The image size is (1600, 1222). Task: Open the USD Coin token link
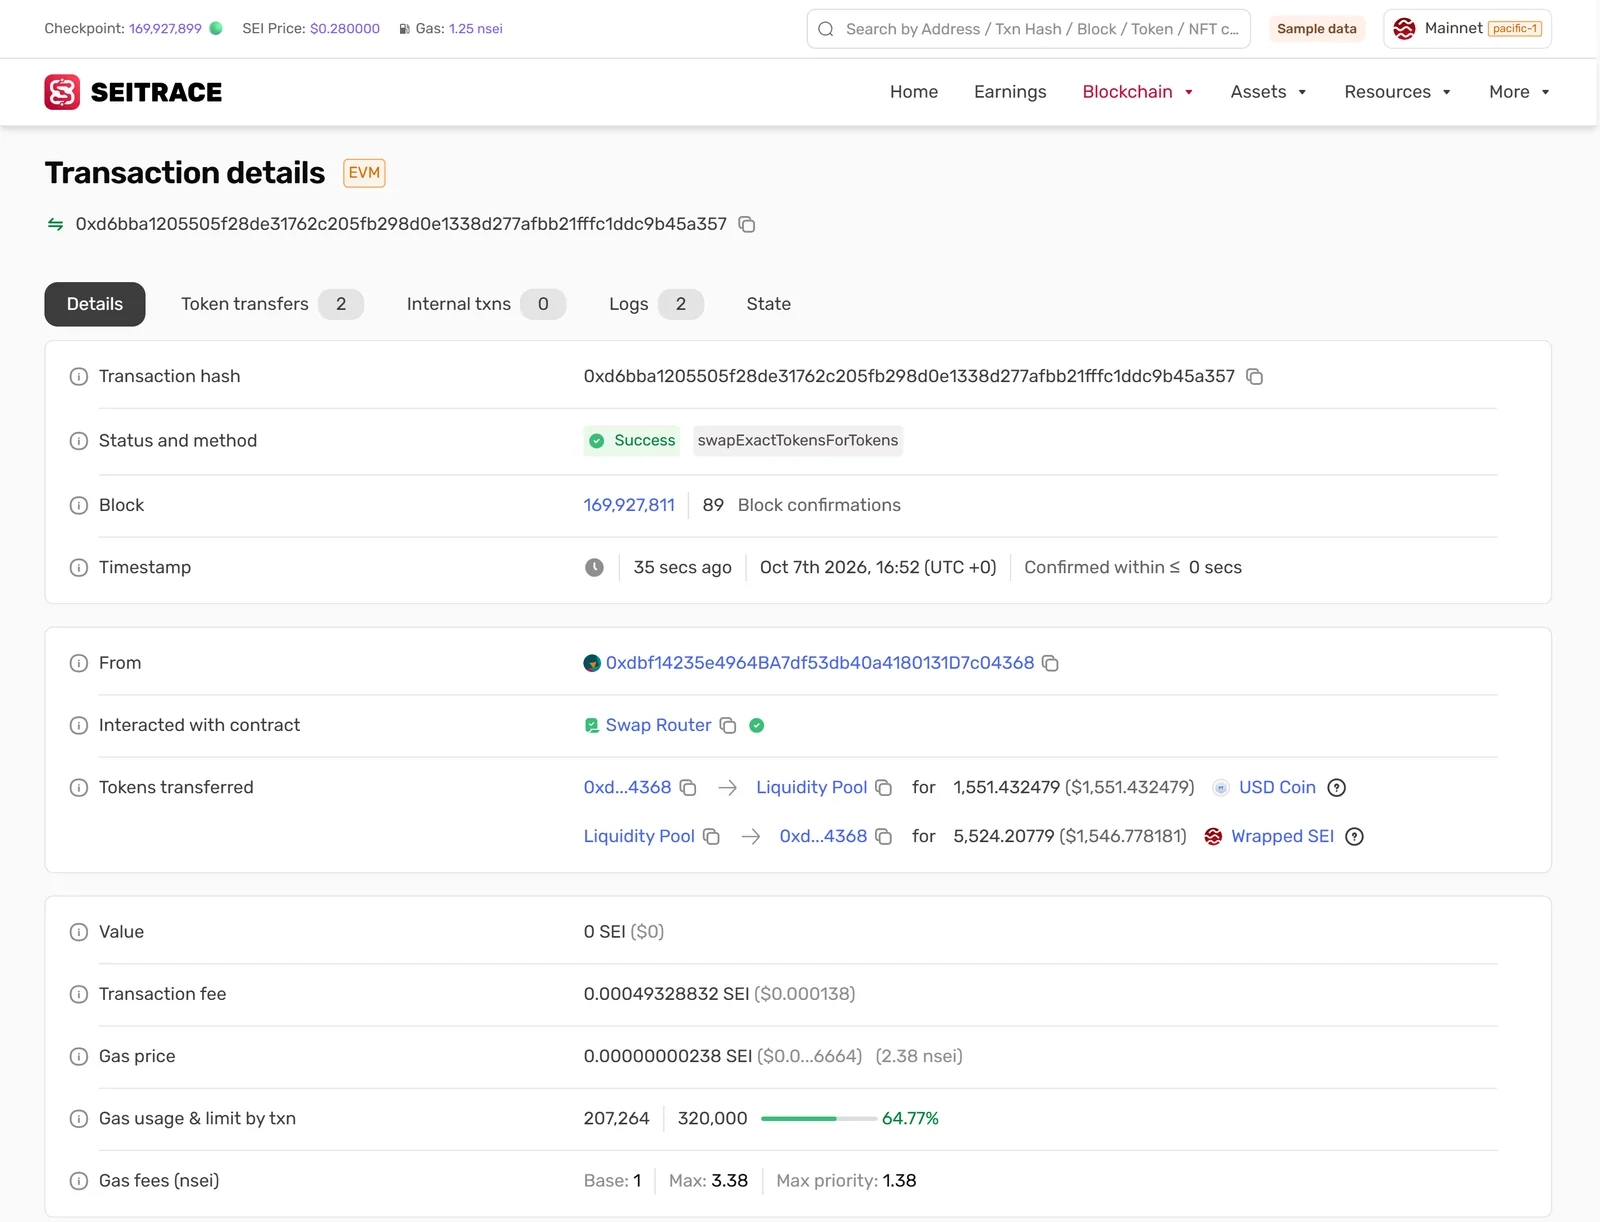click(1277, 788)
